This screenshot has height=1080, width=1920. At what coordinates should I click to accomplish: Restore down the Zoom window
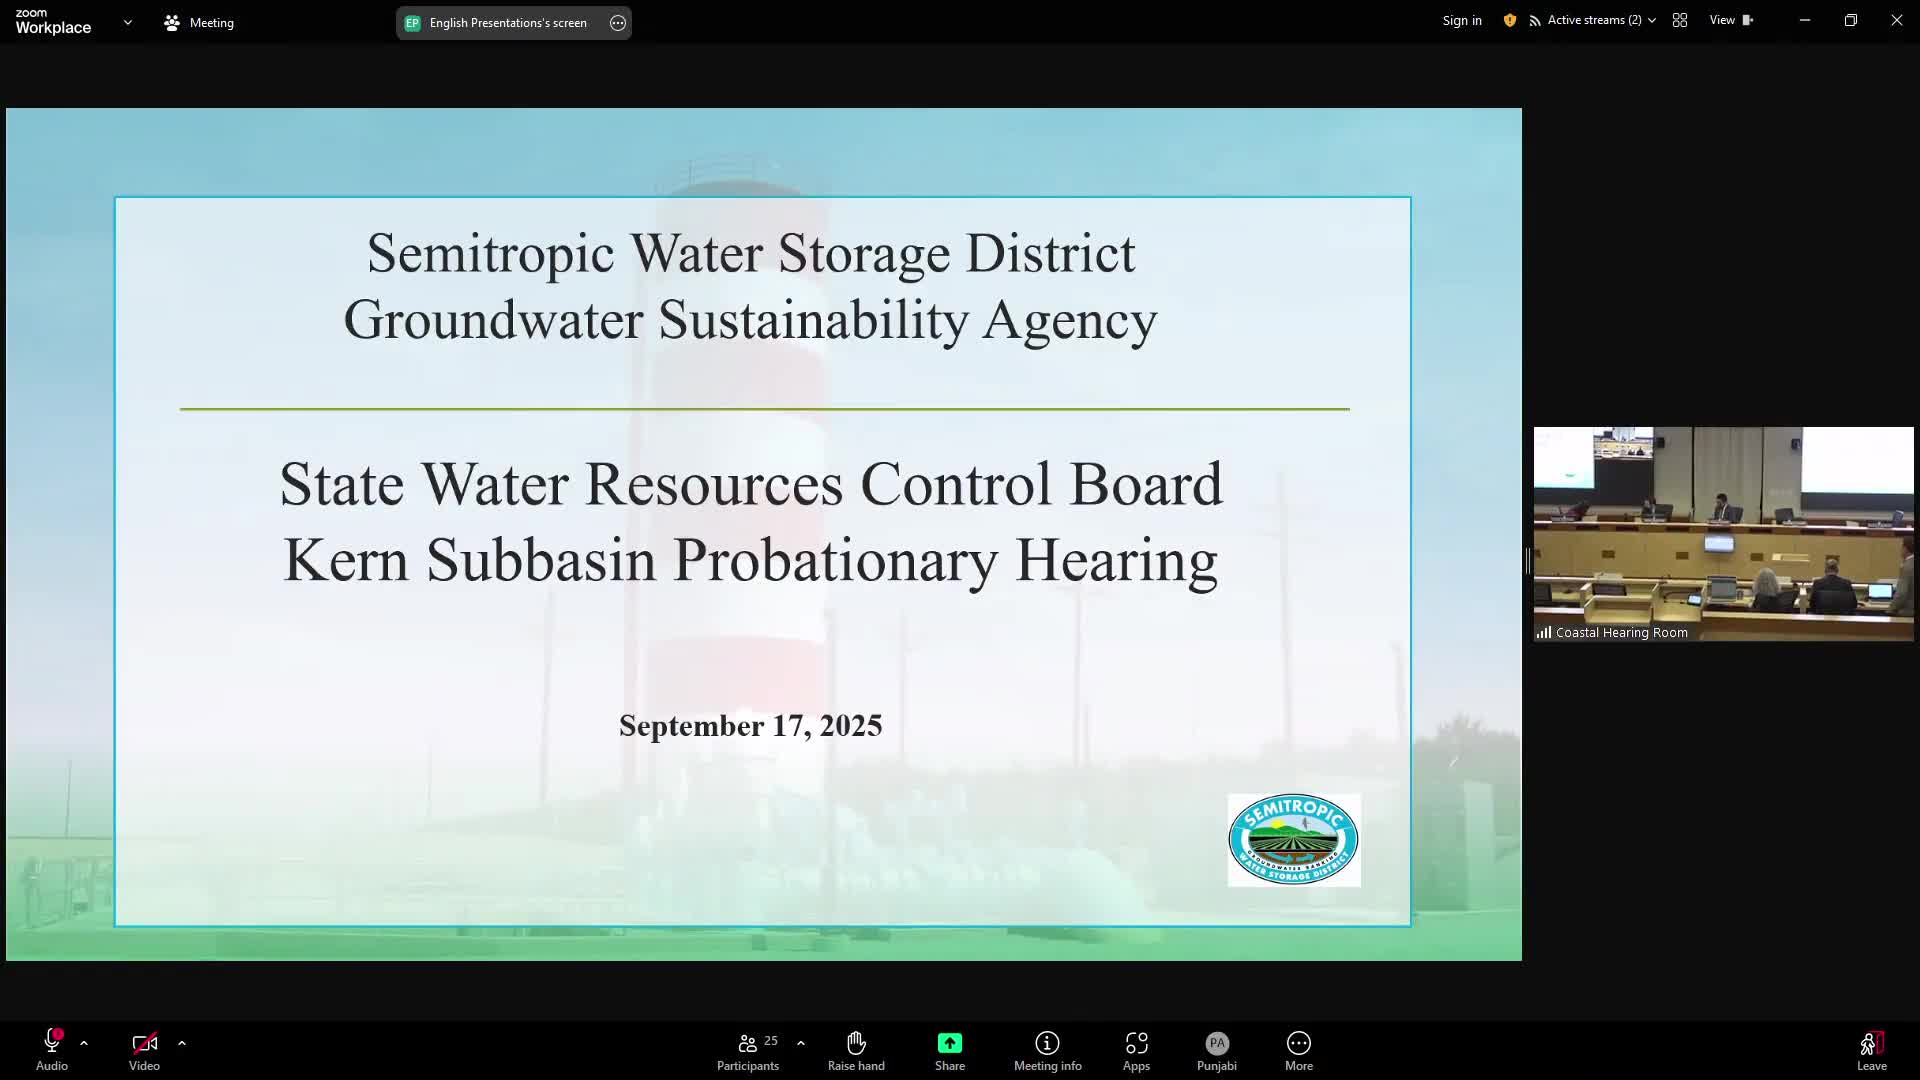(1851, 20)
